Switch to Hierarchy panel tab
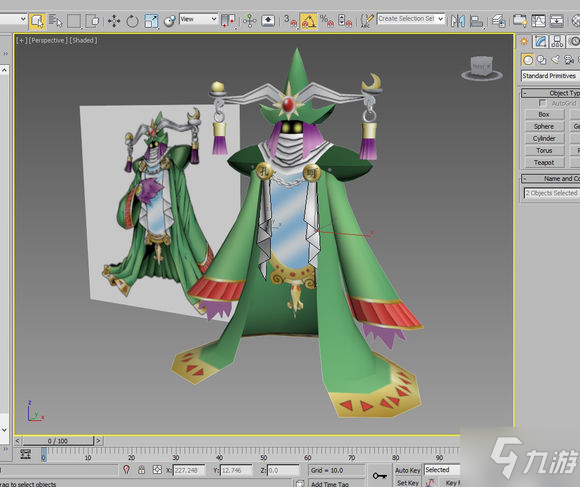580x487 pixels. (x=557, y=41)
